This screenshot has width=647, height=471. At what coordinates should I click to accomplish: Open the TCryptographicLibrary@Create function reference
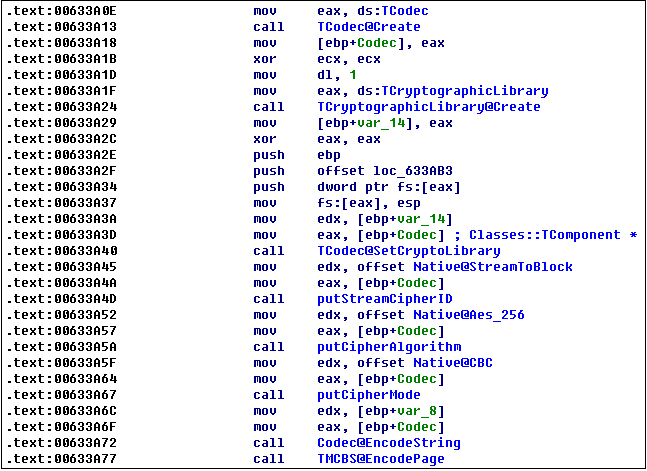429,107
